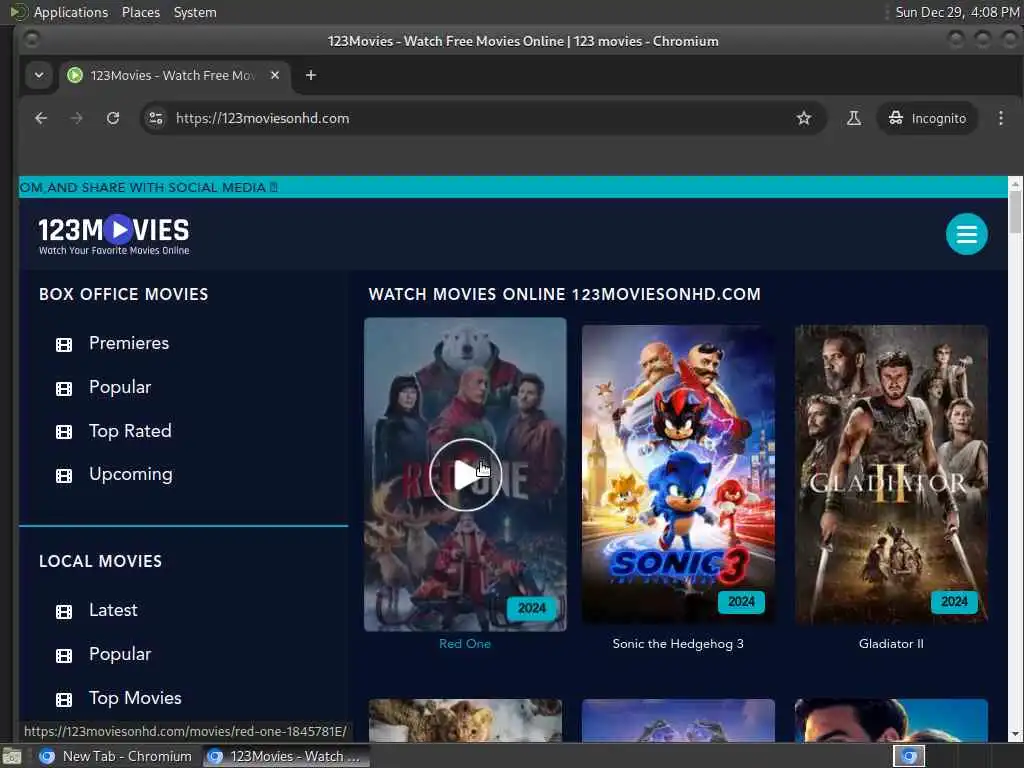Click film icon next to Premieres
1024x768 pixels.
(64, 344)
